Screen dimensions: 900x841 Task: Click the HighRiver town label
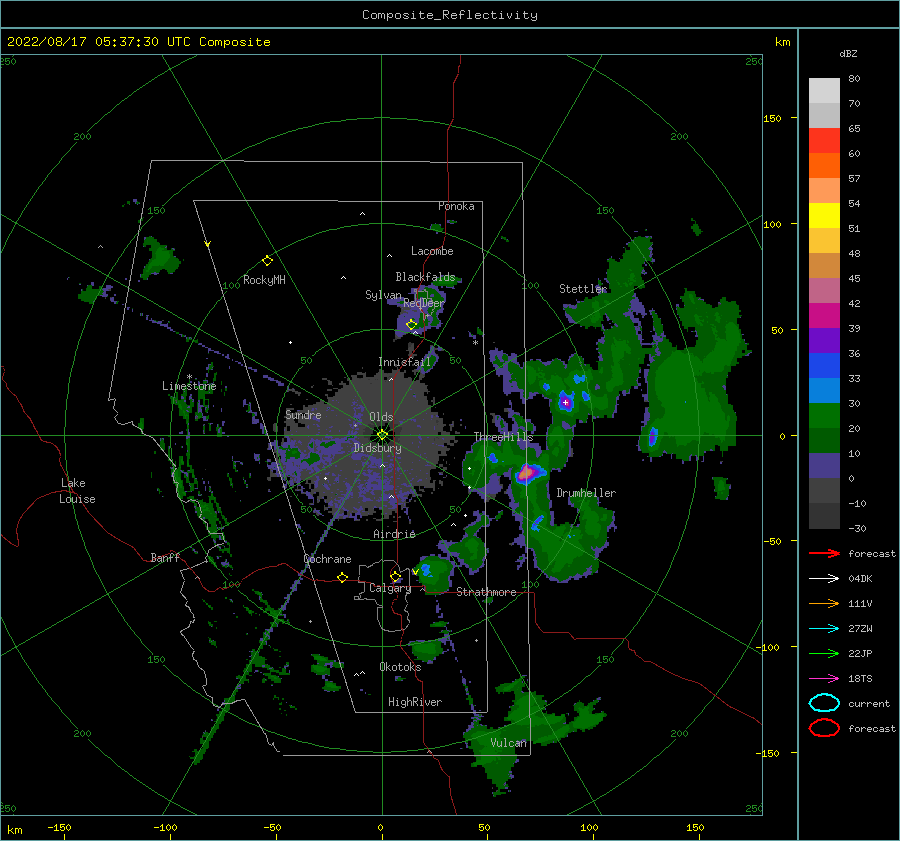coord(415,702)
